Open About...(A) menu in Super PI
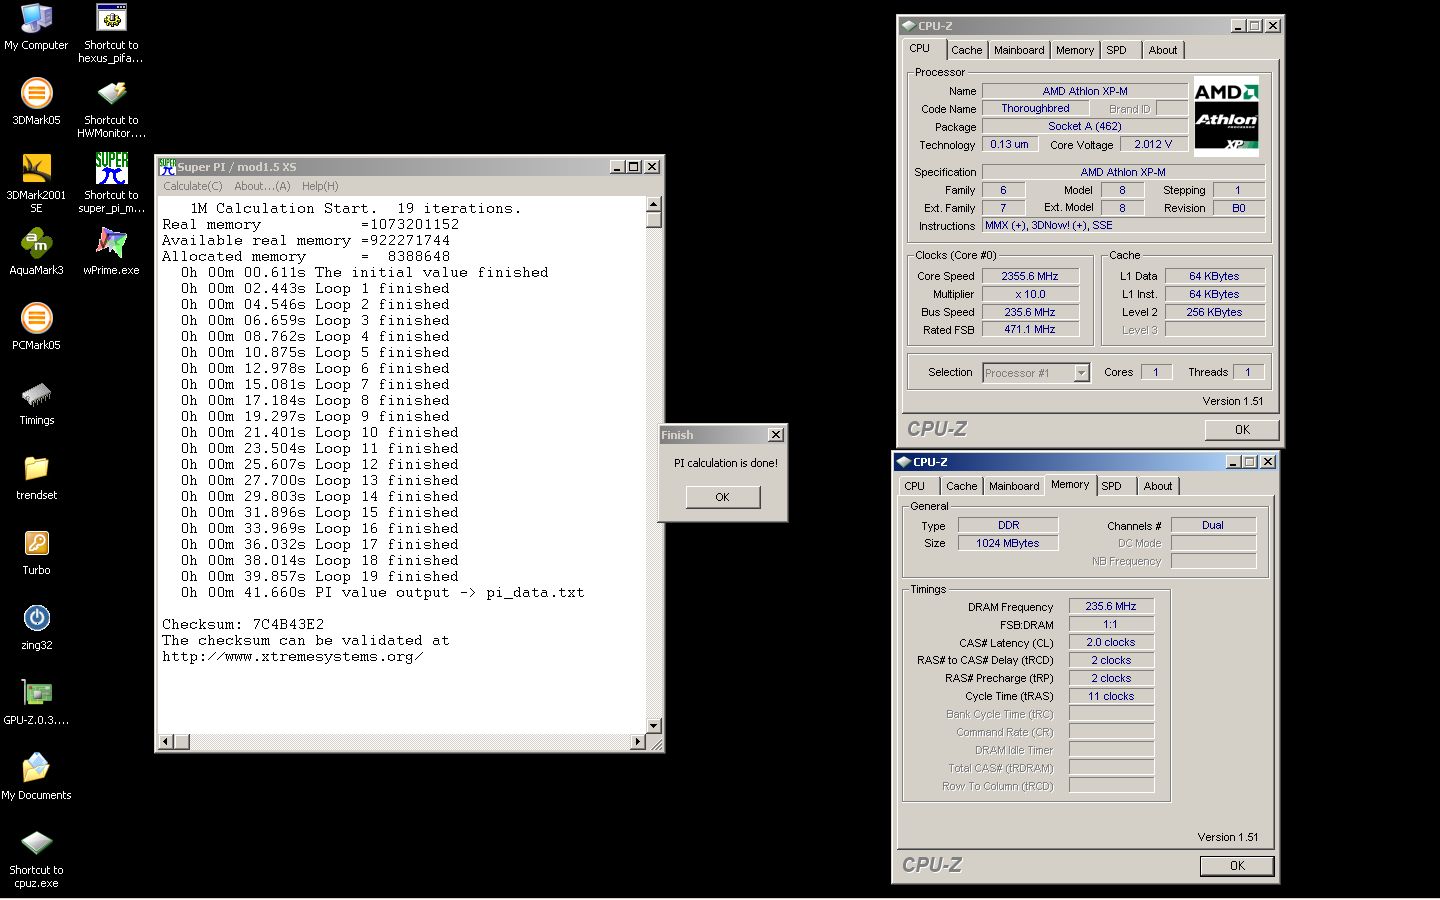The width and height of the screenshot is (1440, 900). point(262,186)
